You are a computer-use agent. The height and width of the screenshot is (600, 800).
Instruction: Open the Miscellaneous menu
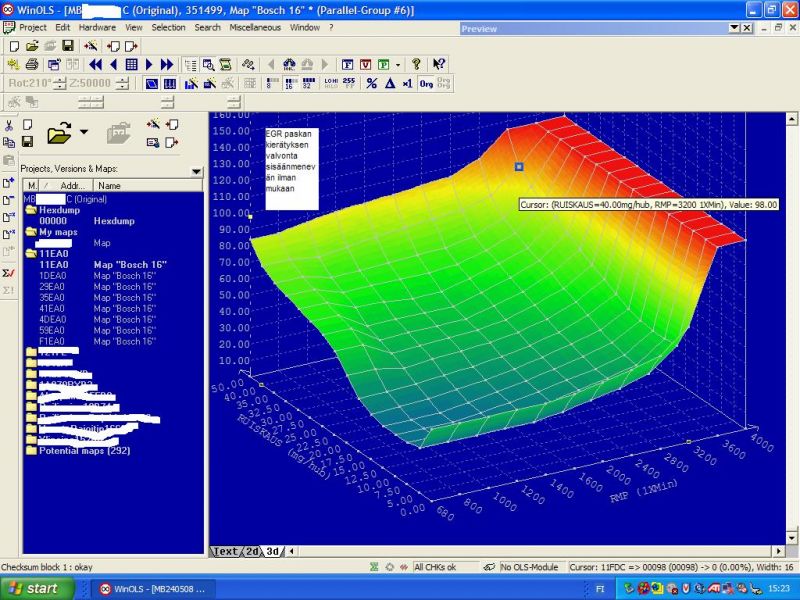tap(255, 28)
